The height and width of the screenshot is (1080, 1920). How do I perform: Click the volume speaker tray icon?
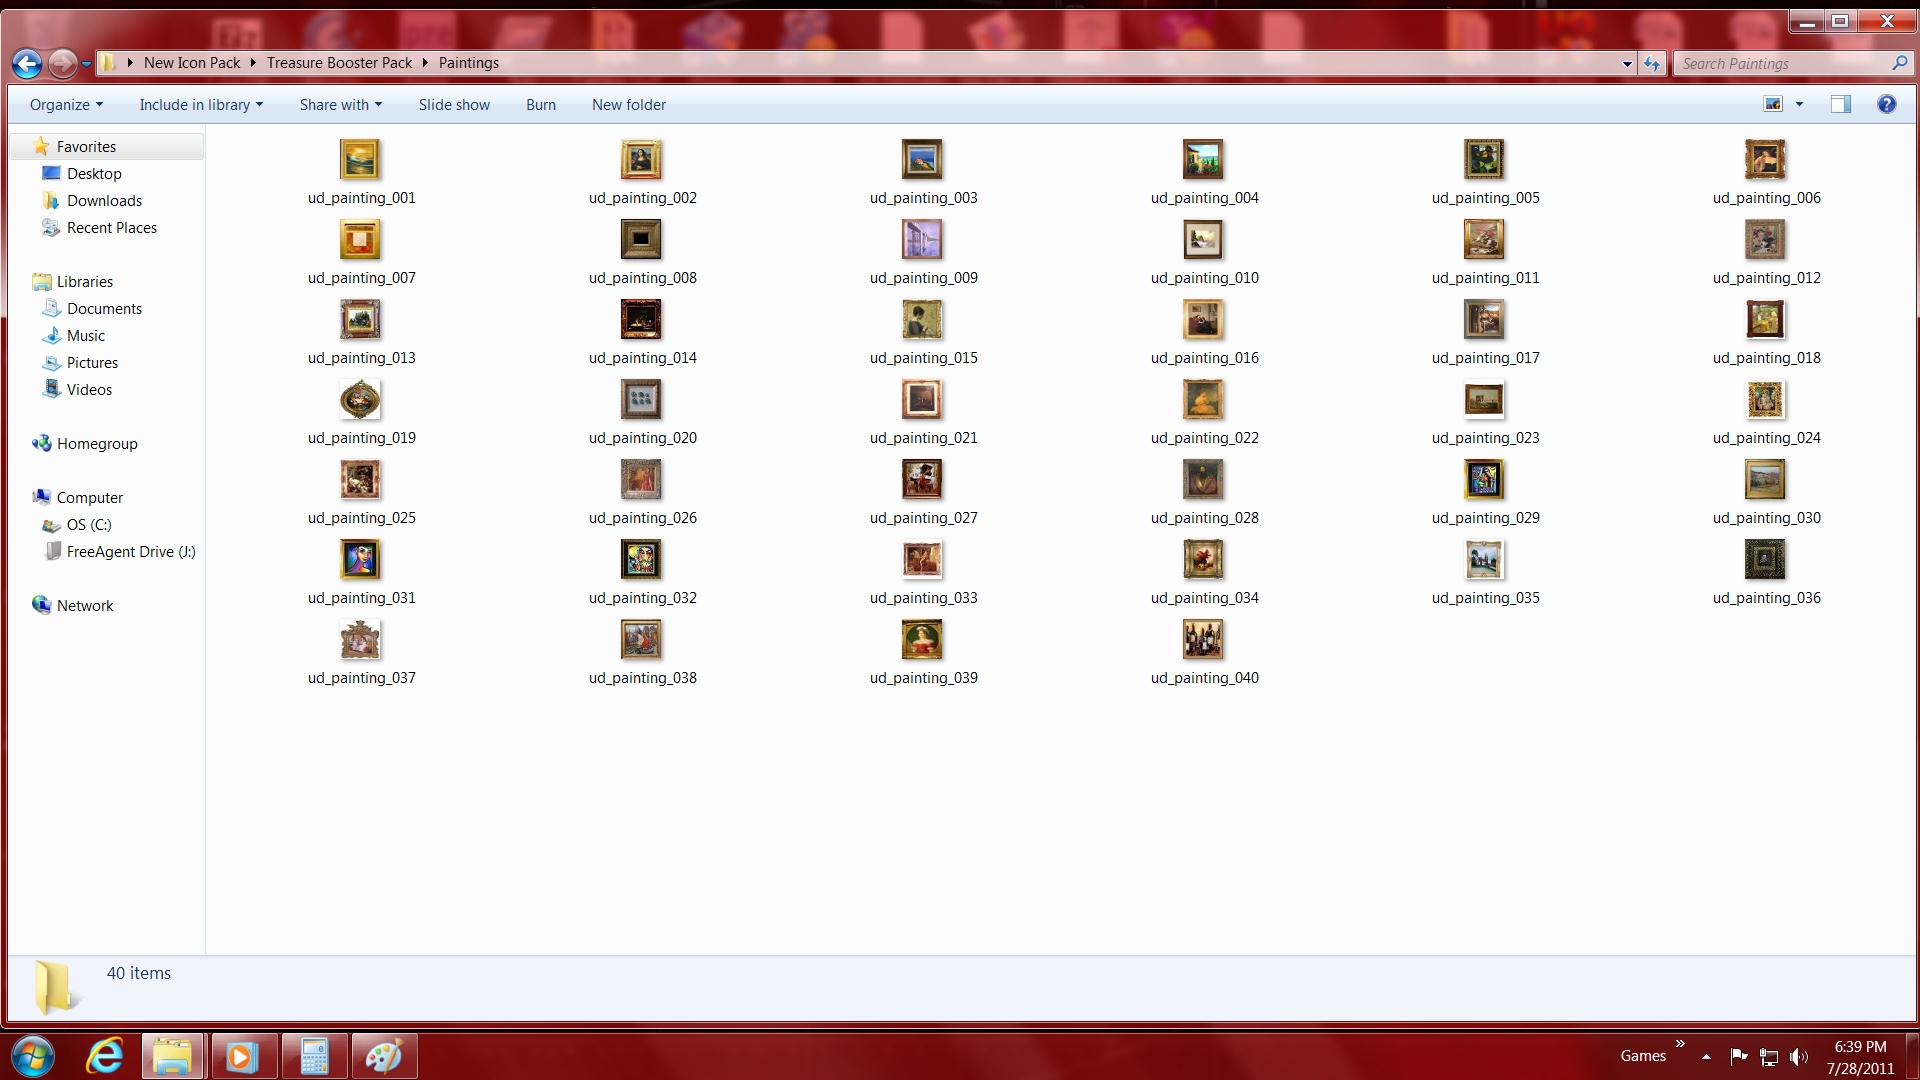(1798, 1056)
